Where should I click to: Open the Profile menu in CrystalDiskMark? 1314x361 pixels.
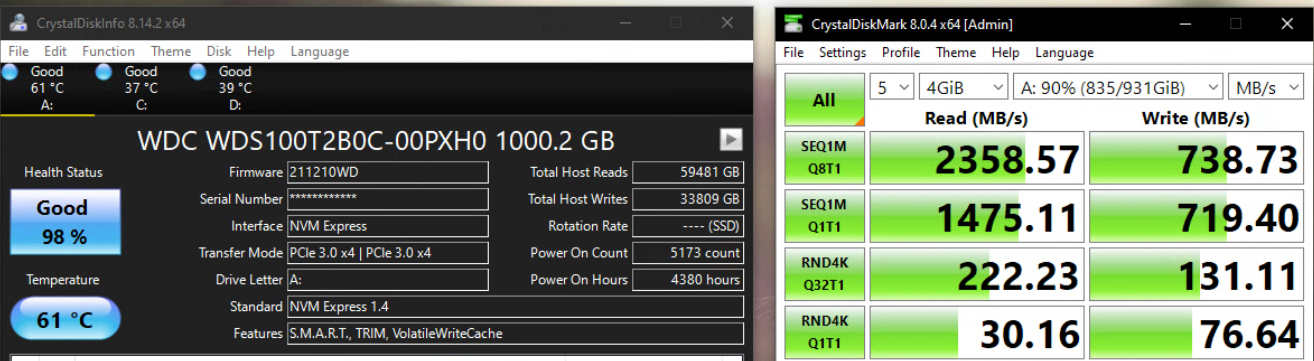[901, 52]
